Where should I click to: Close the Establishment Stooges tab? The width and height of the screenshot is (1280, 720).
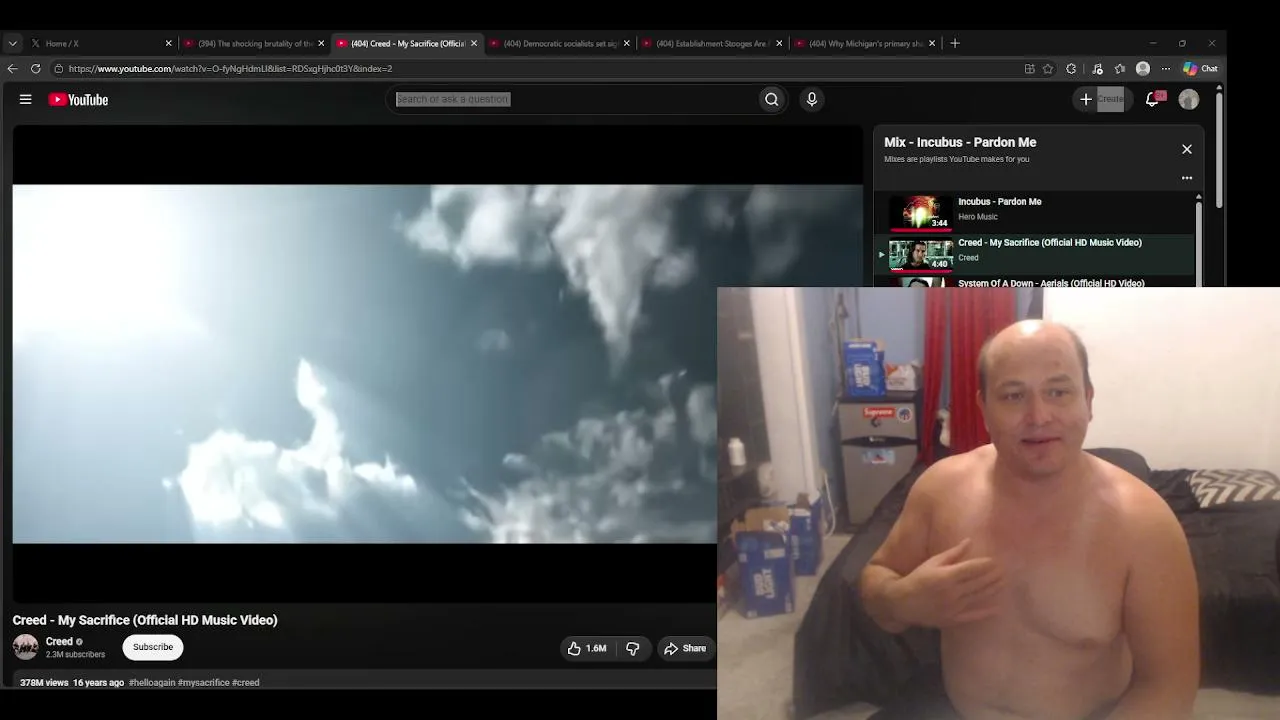[779, 44]
